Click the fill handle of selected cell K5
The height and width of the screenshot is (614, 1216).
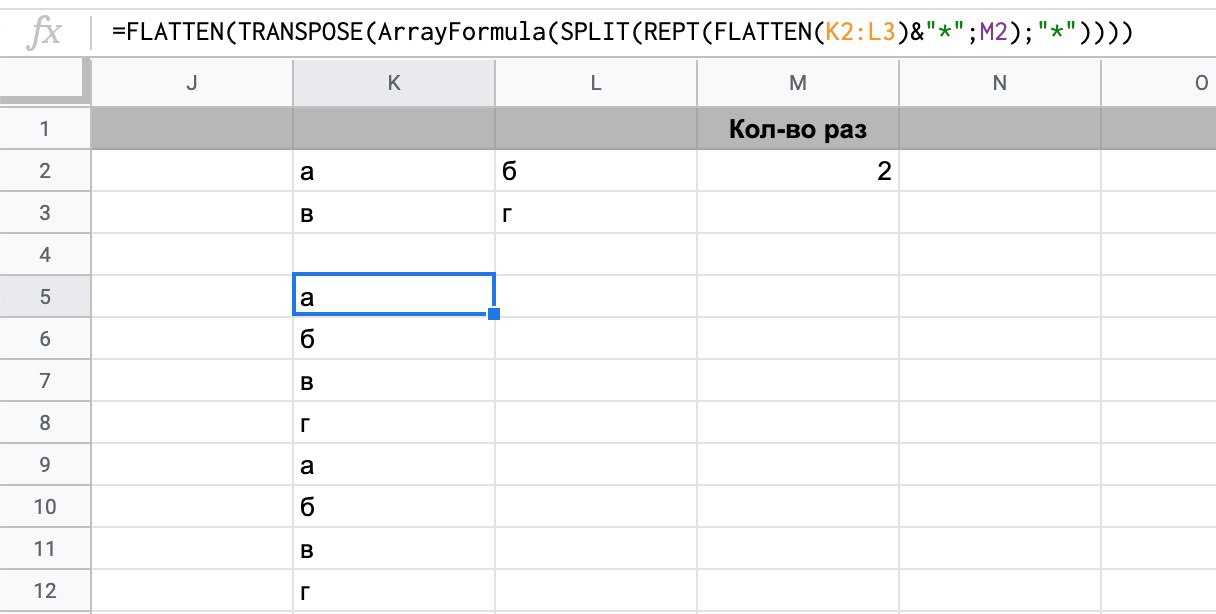click(494, 315)
